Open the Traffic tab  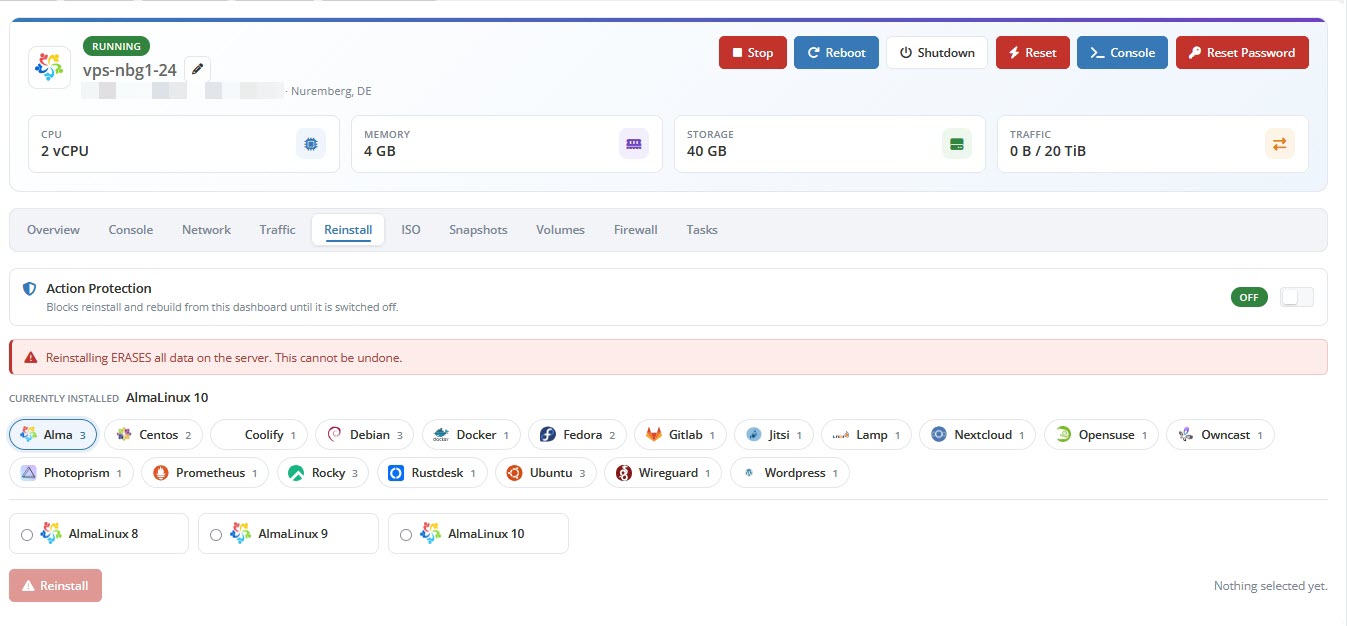click(x=277, y=230)
